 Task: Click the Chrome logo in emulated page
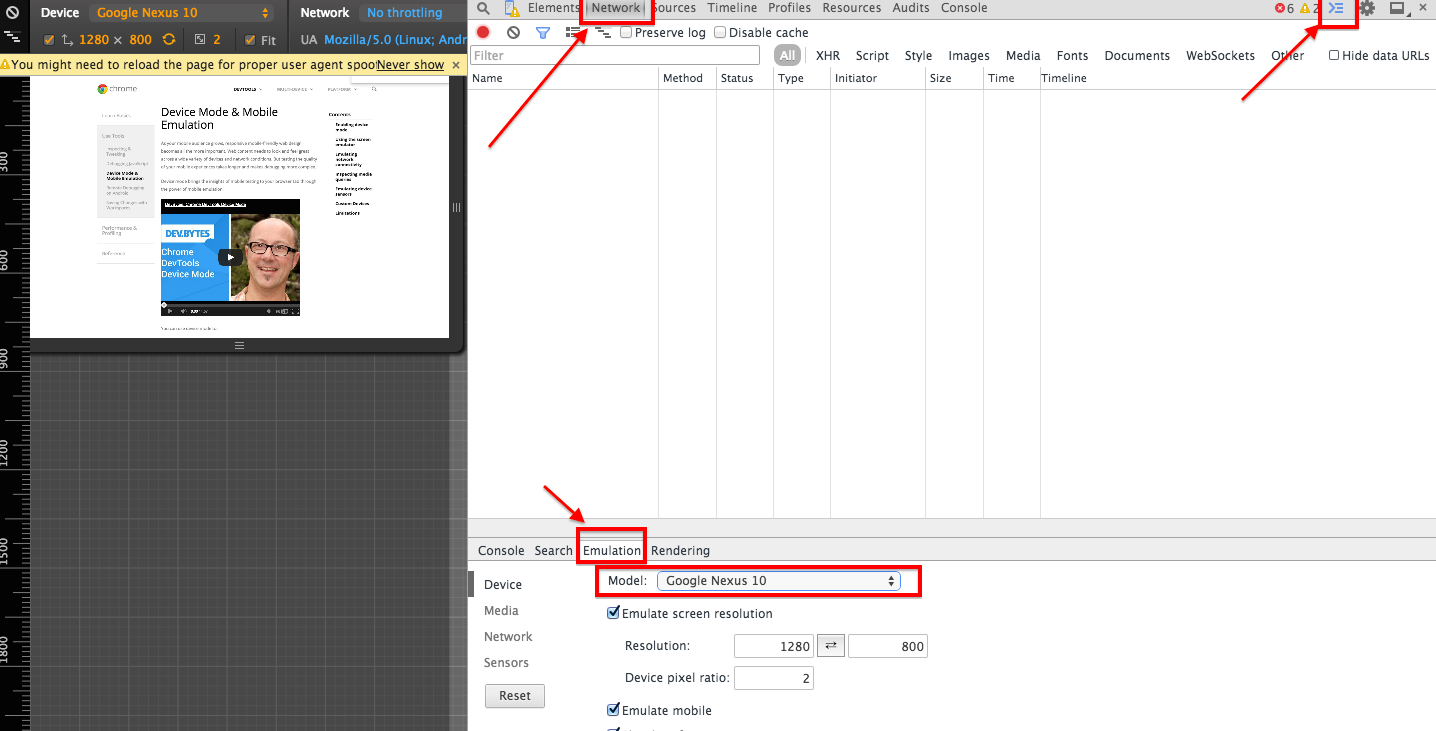click(x=103, y=89)
